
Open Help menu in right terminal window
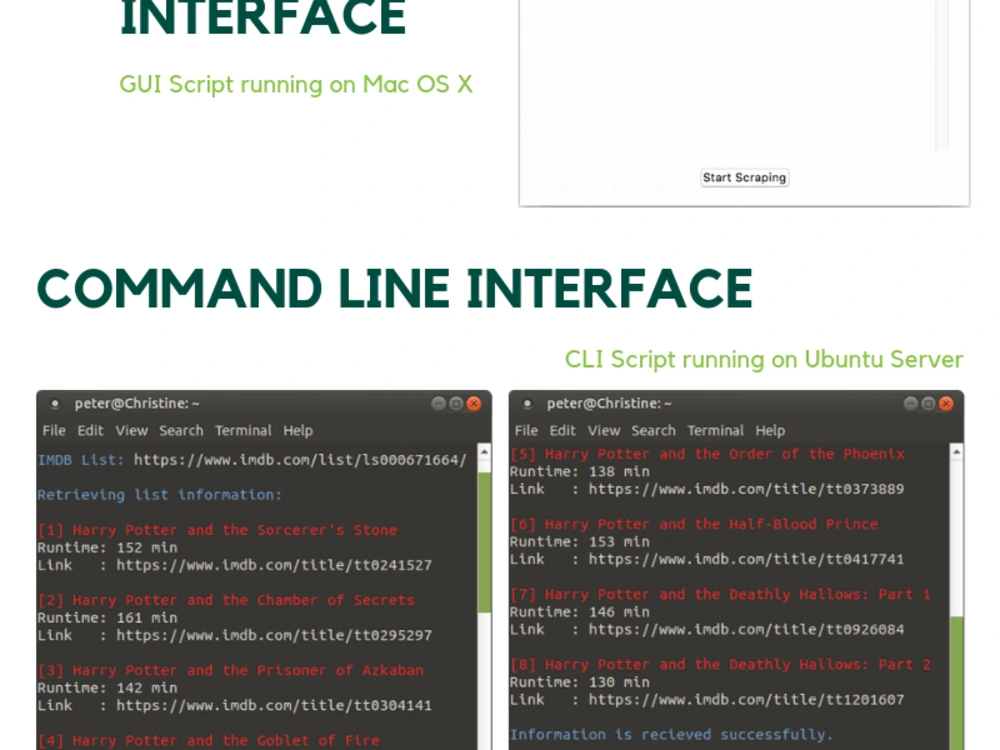point(770,430)
